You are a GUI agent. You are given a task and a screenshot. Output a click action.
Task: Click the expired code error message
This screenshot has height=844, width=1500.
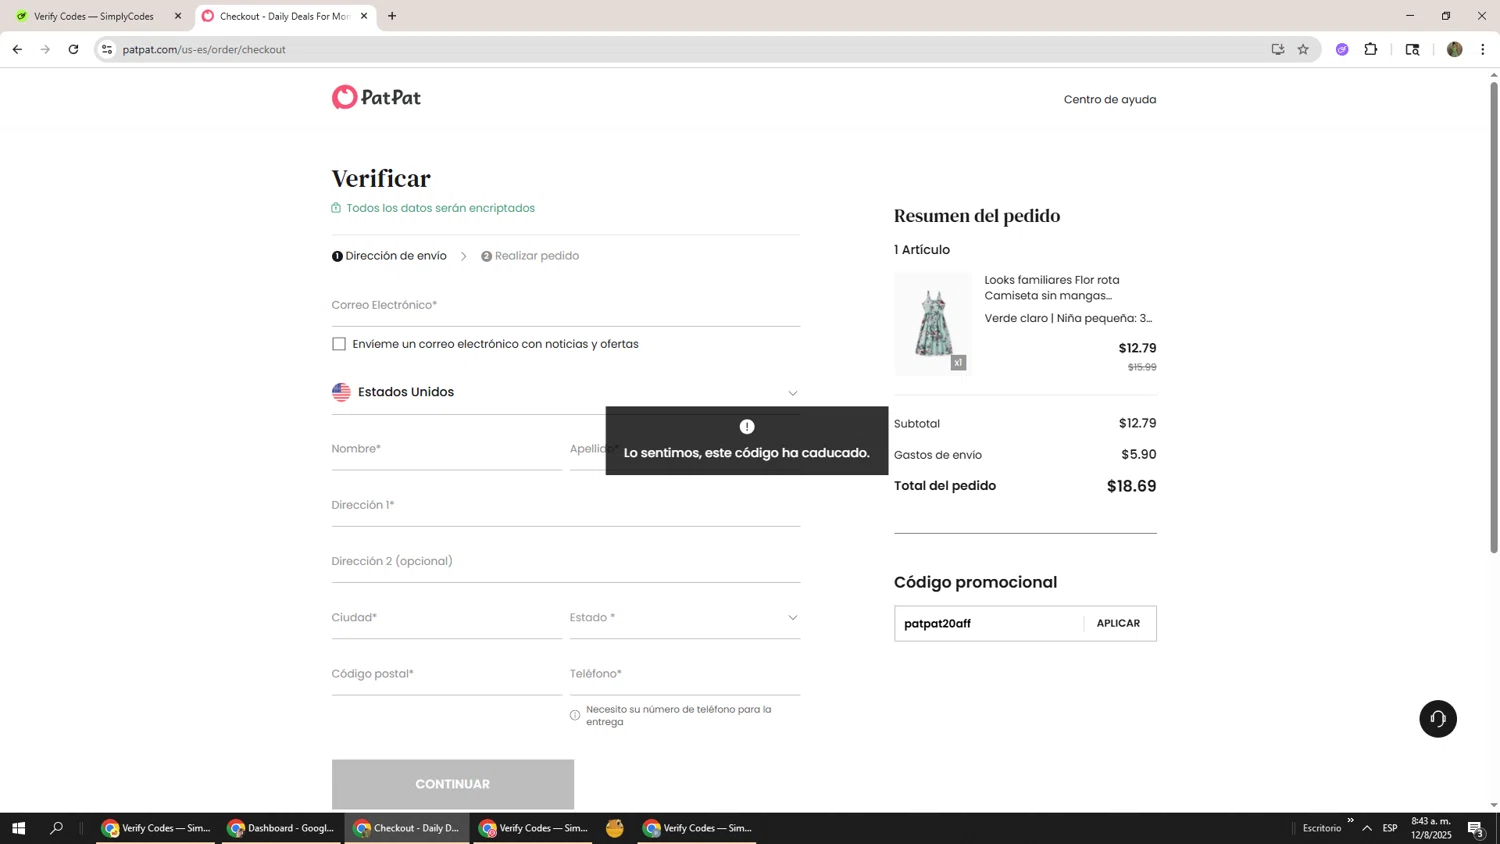tap(746, 441)
